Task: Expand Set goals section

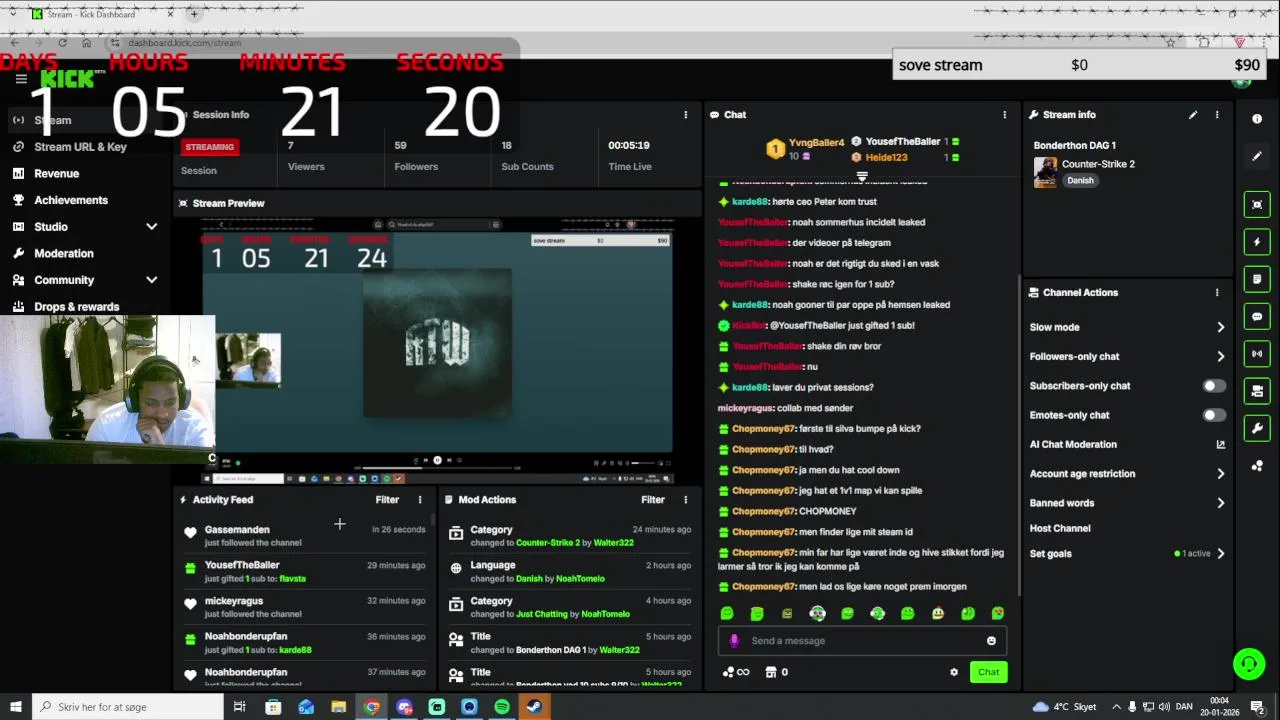Action: point(1220,553)
